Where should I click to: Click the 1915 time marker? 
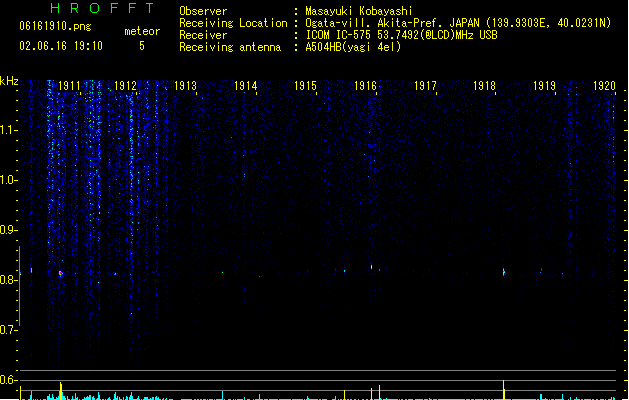(x=305, y=86)
